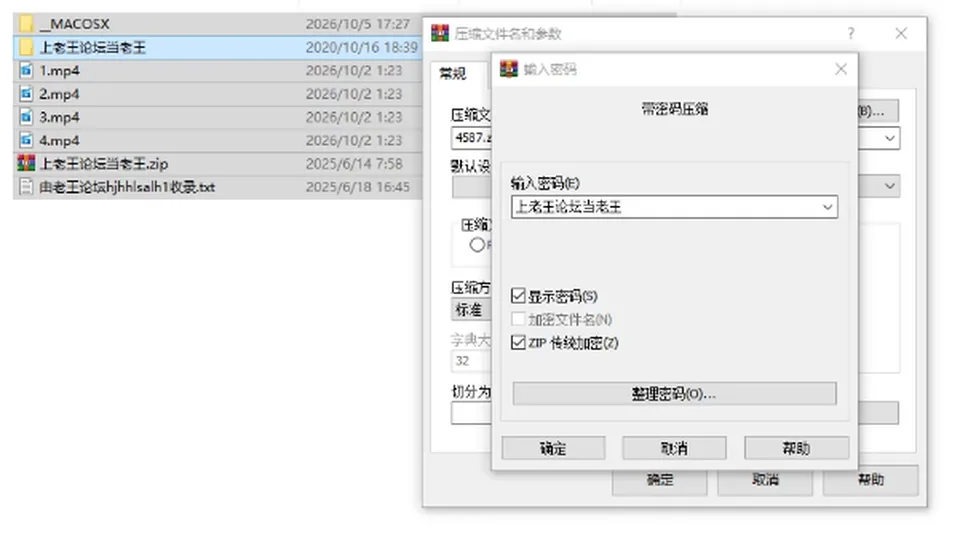
Task: Select the _MACOSX folder name
Action: point(74,24)
